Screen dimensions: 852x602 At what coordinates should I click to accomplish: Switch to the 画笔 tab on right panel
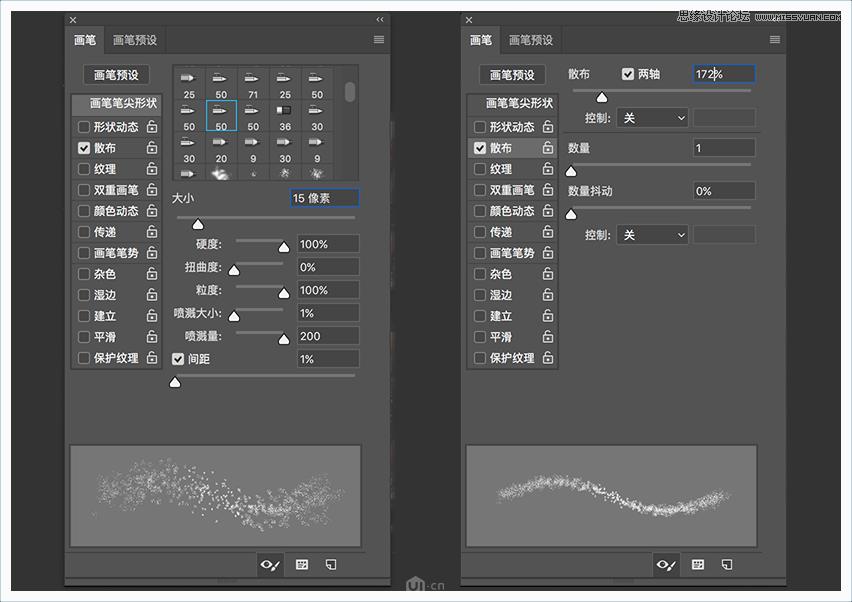coord(481,40)
